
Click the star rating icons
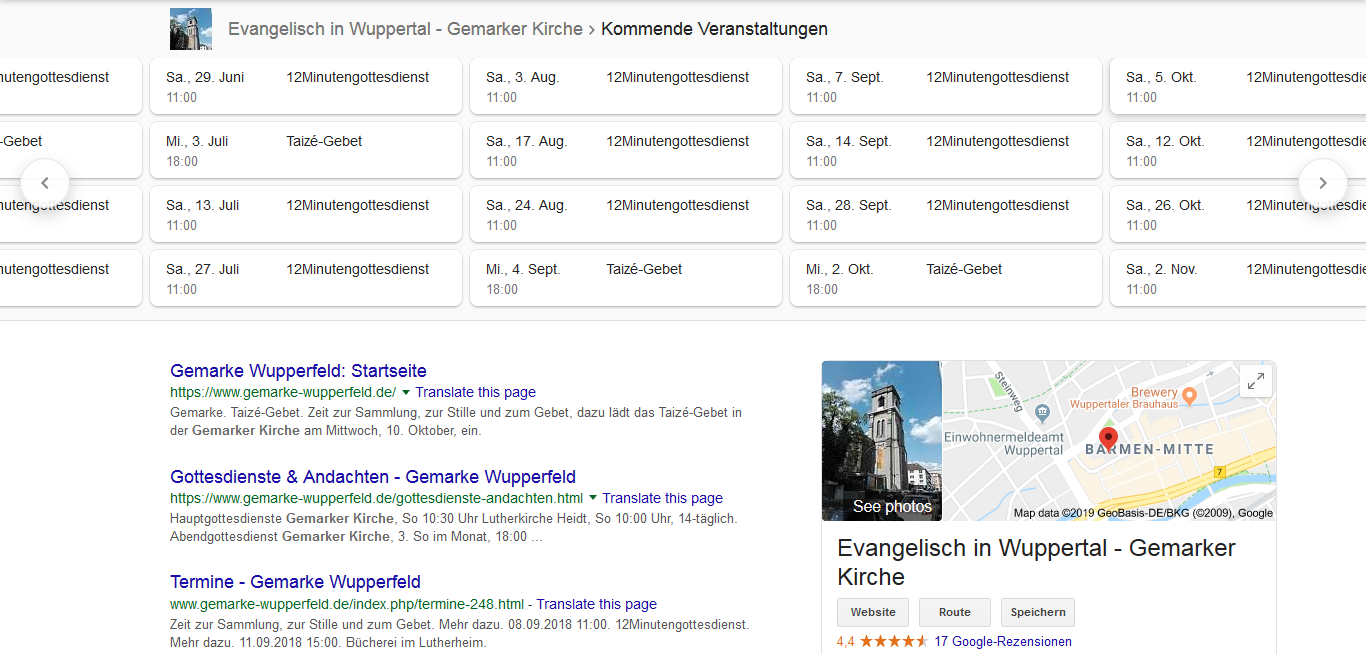click(894, 642)
